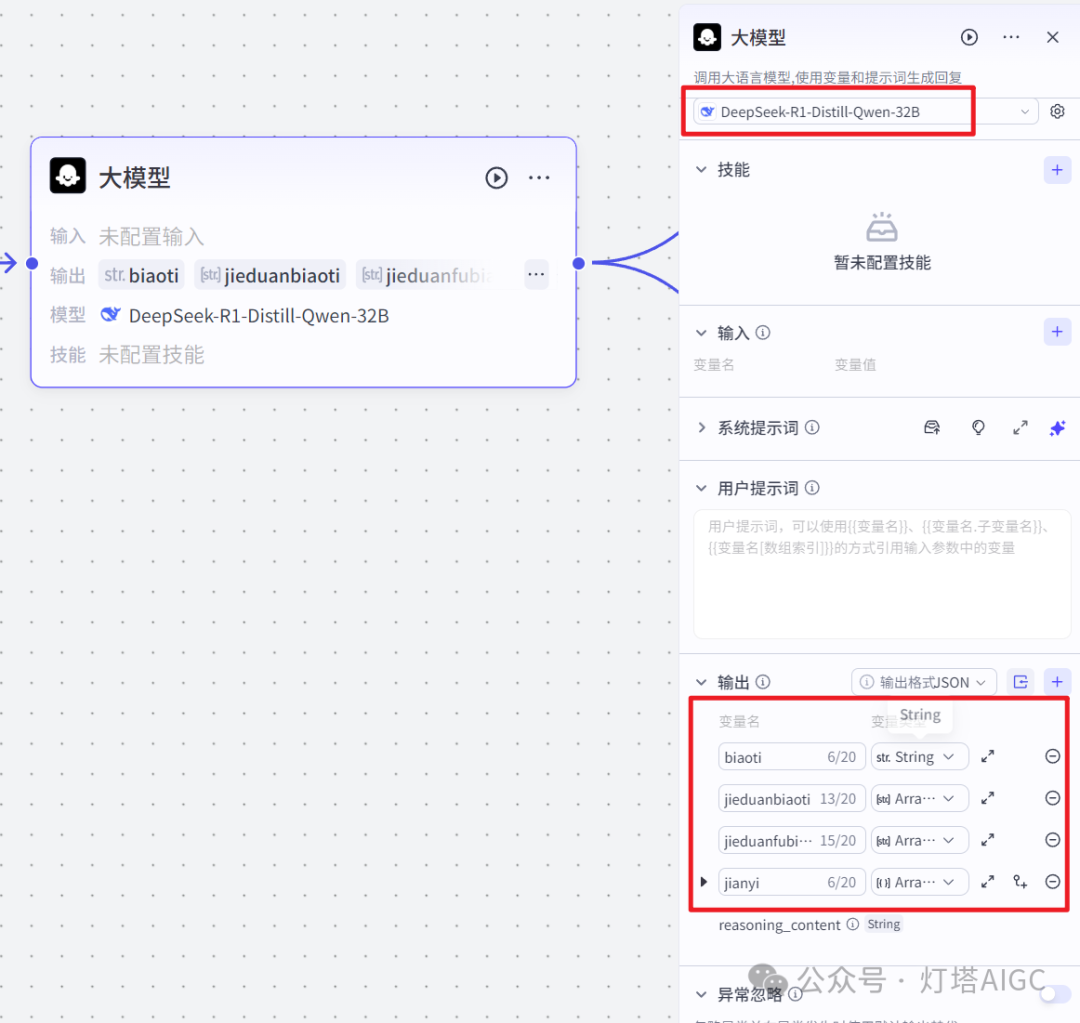Click the import output structure icon
This screenshot has width=1080, height=1023.
(1020, 682)
